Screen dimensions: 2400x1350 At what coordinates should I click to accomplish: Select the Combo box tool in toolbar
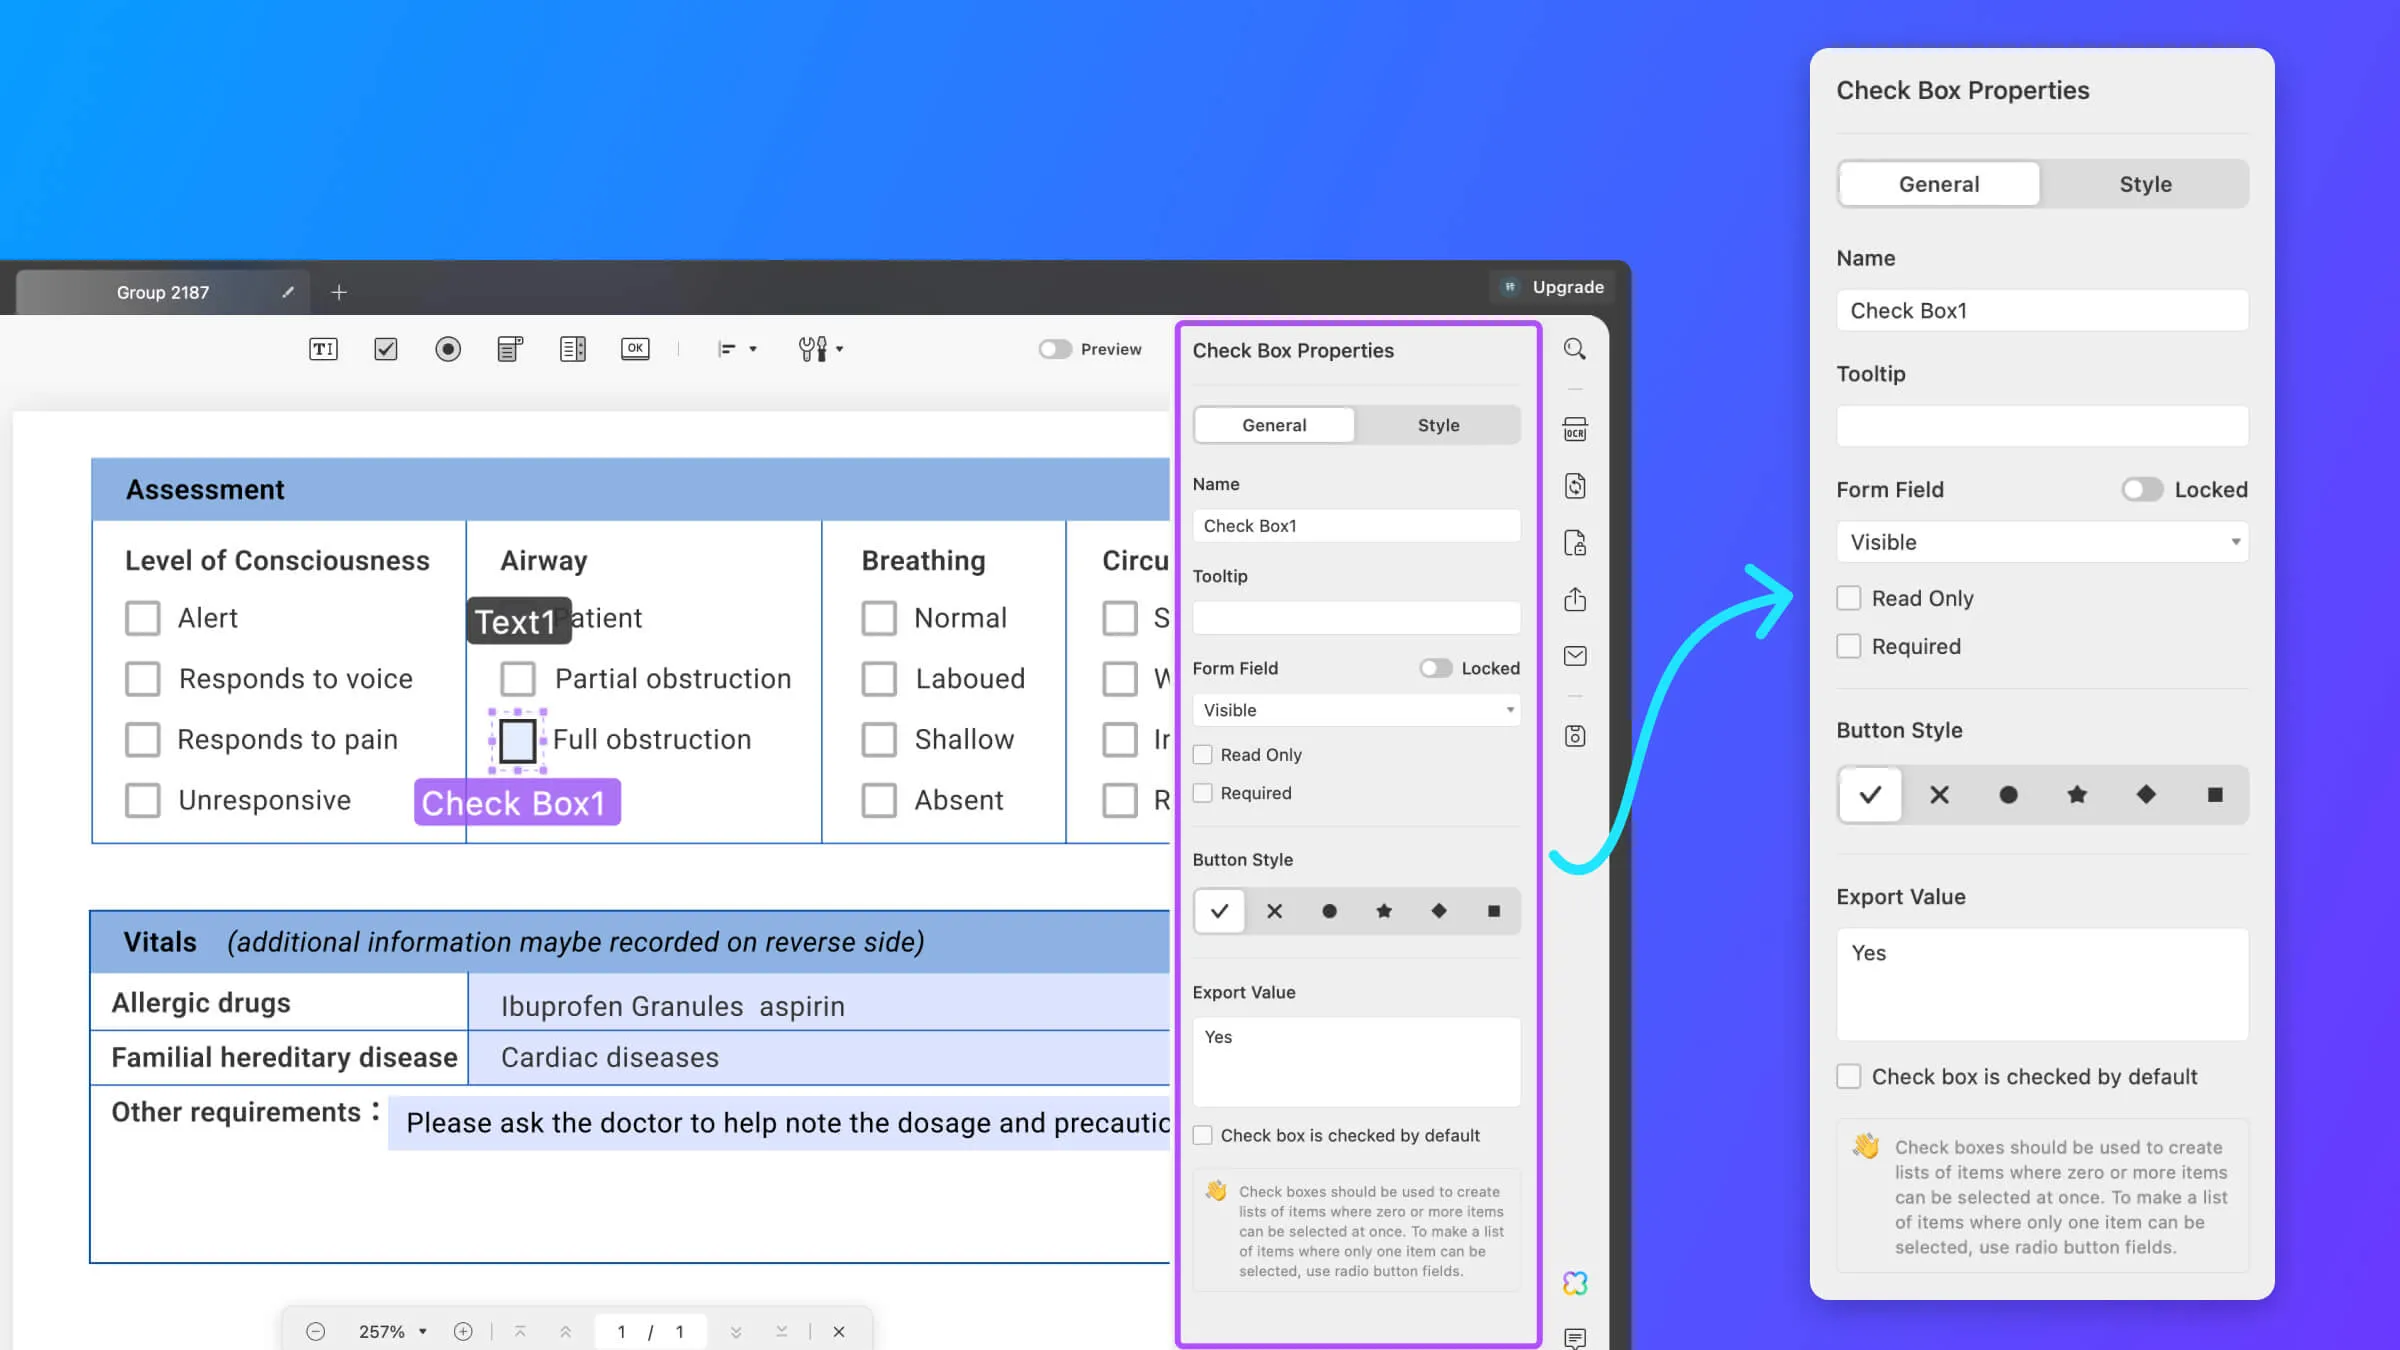coord(509,348)
